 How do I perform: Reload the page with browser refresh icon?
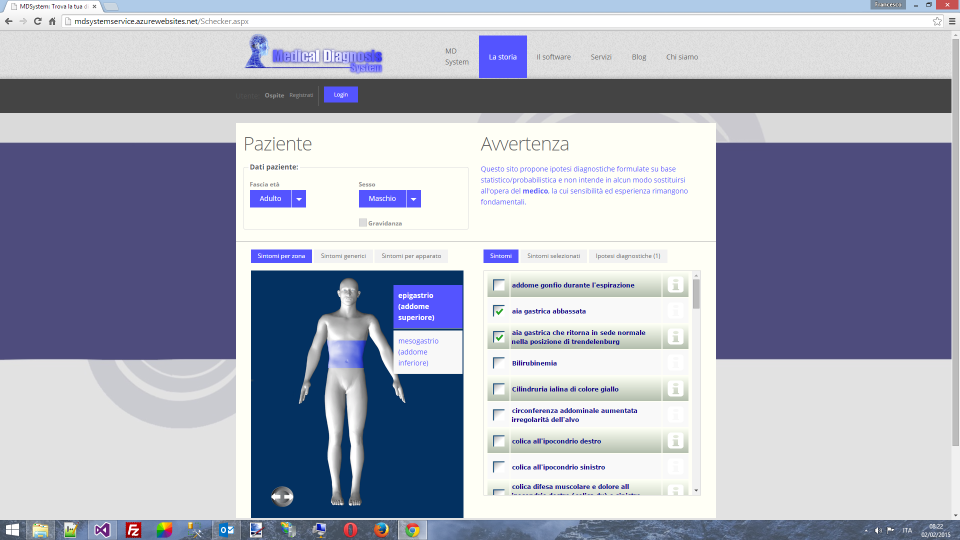(37, 20)
